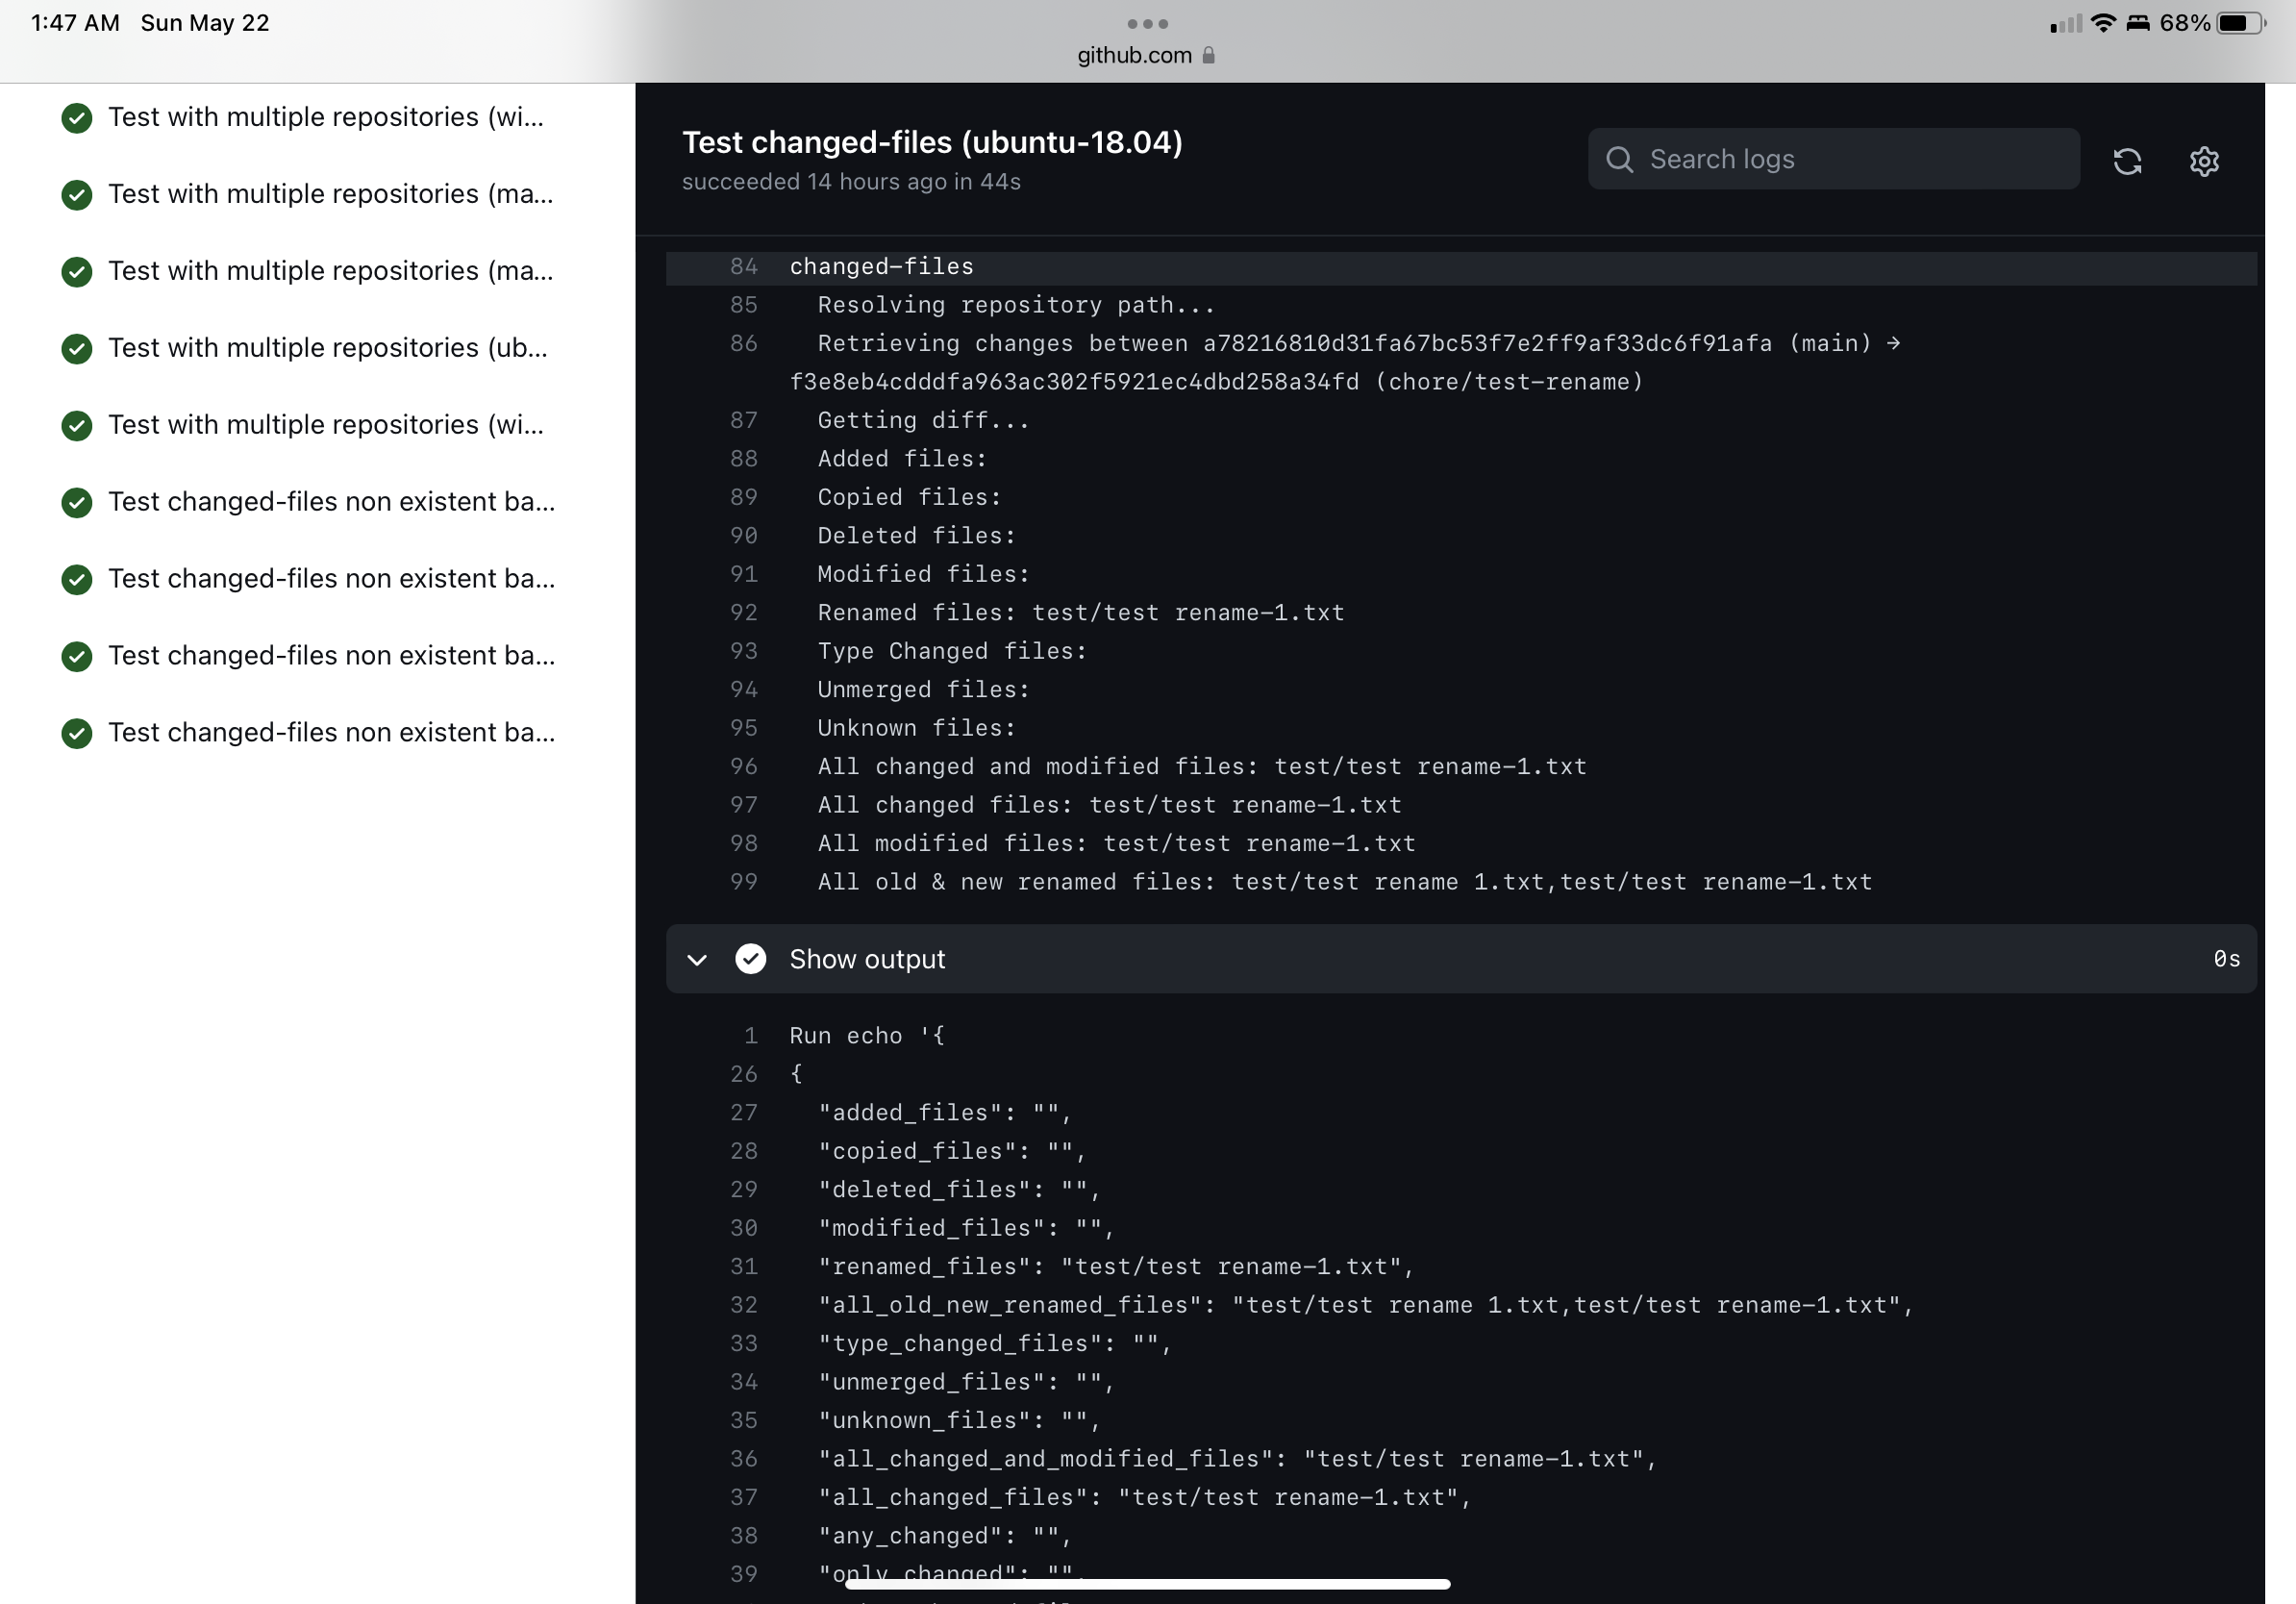Open the log settings gear menu

(2204, 161)
